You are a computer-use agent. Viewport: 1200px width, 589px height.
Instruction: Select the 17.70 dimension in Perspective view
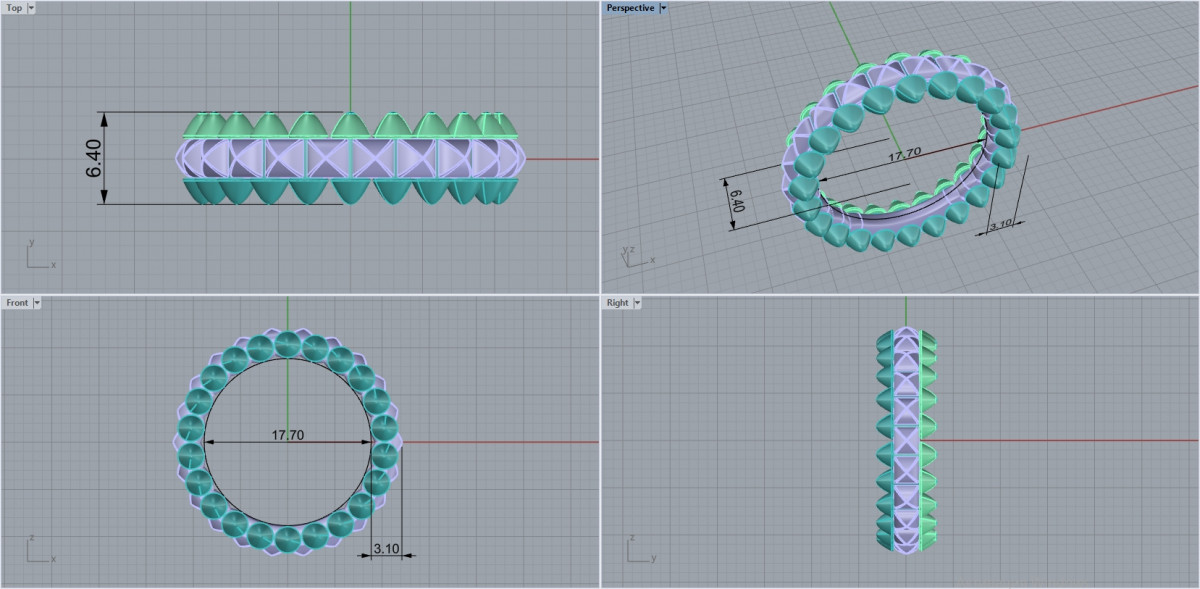pos(904,153)
